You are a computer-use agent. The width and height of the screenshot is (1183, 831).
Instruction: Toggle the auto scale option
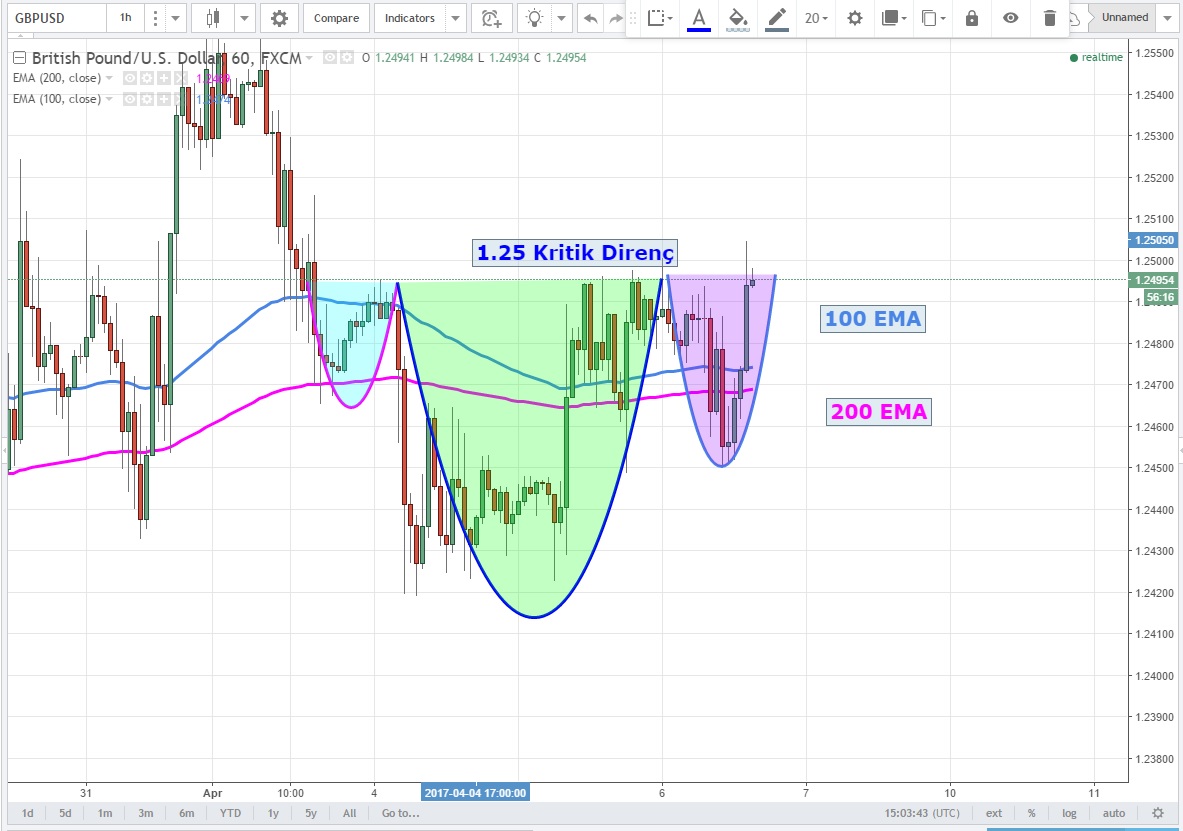[x=1113, y=813]
